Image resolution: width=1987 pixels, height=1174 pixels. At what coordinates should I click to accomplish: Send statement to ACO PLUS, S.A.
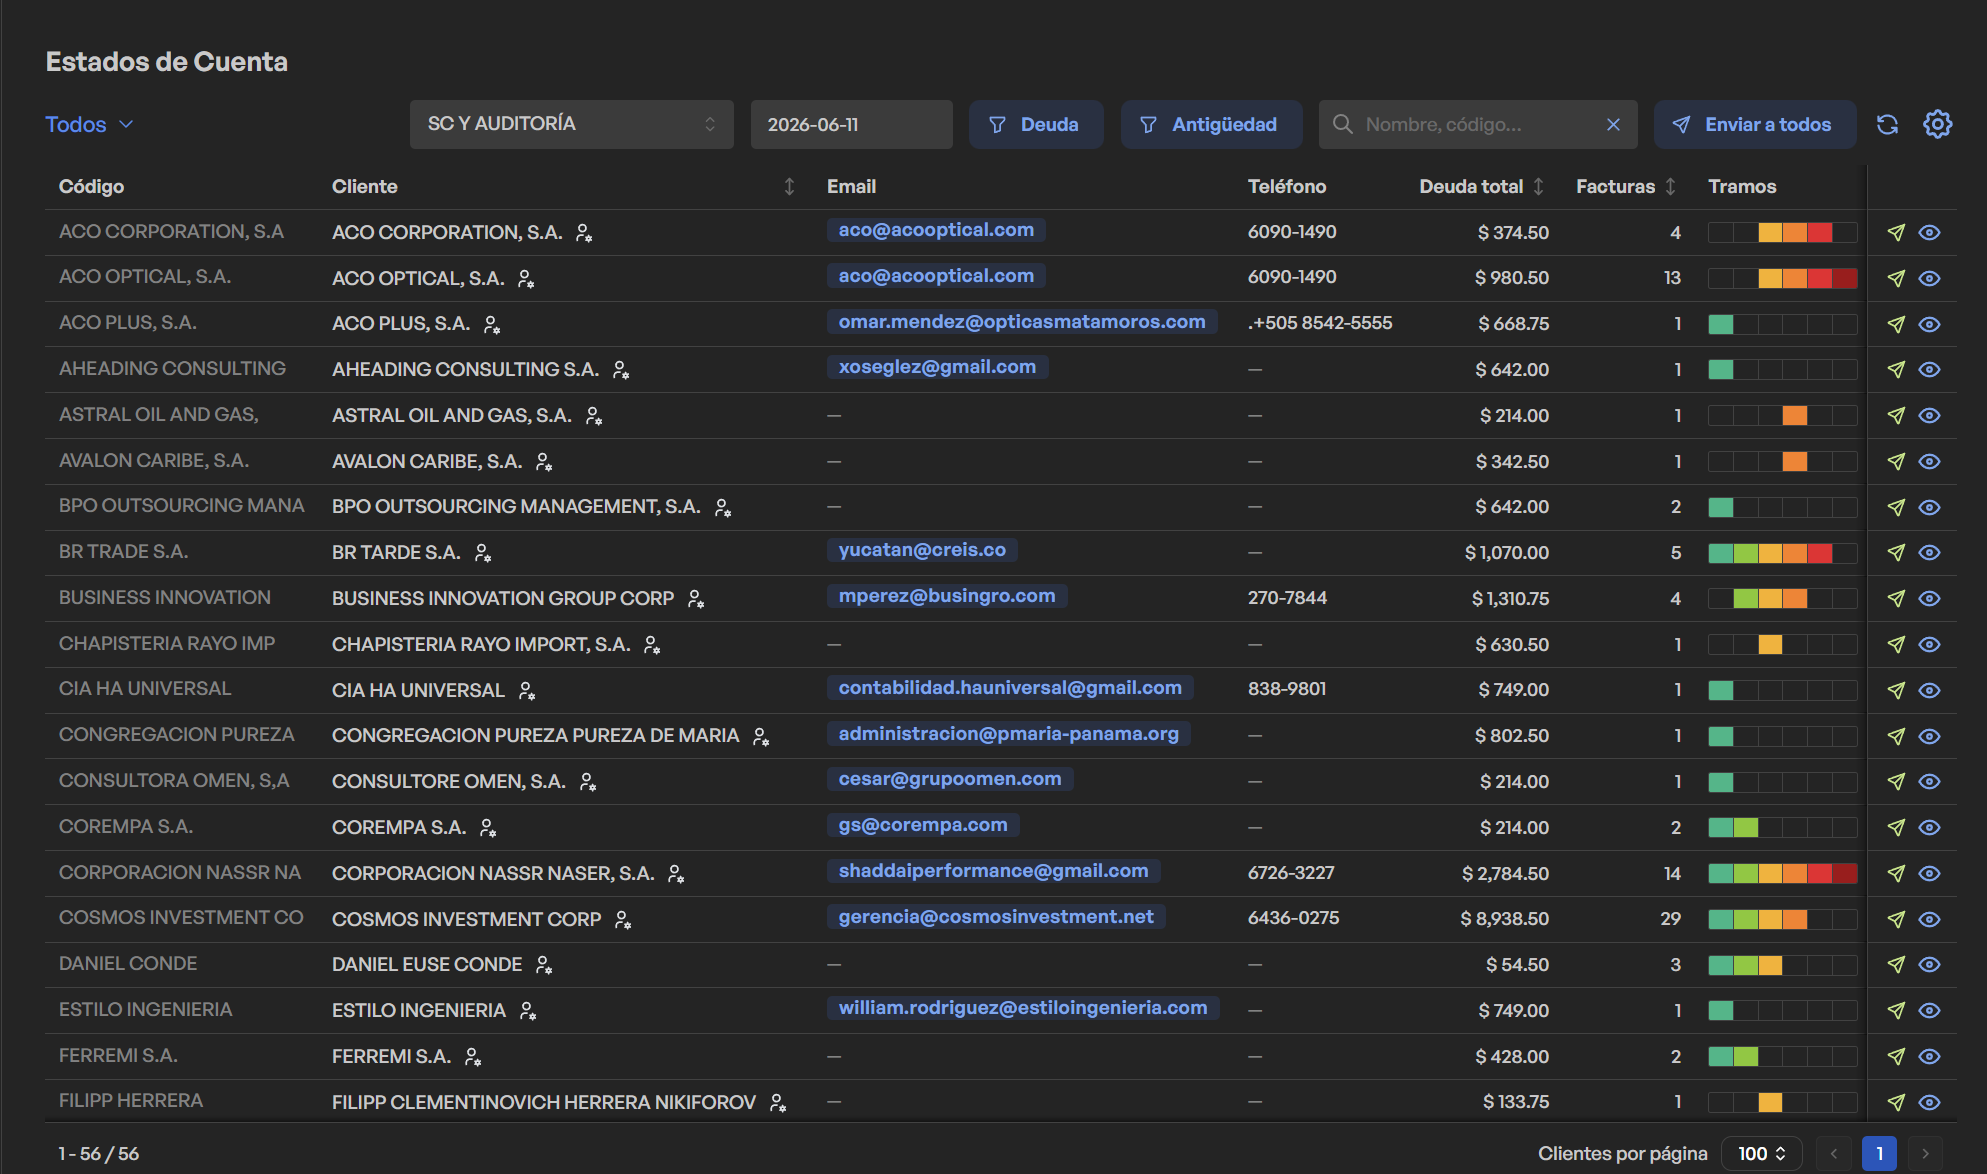coord(1896,324)
